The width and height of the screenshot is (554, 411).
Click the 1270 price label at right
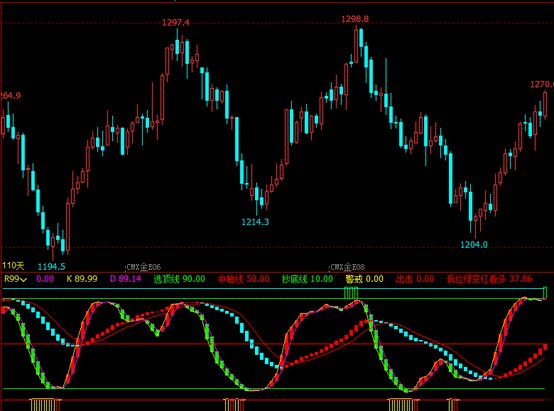(x=542, y=84)
